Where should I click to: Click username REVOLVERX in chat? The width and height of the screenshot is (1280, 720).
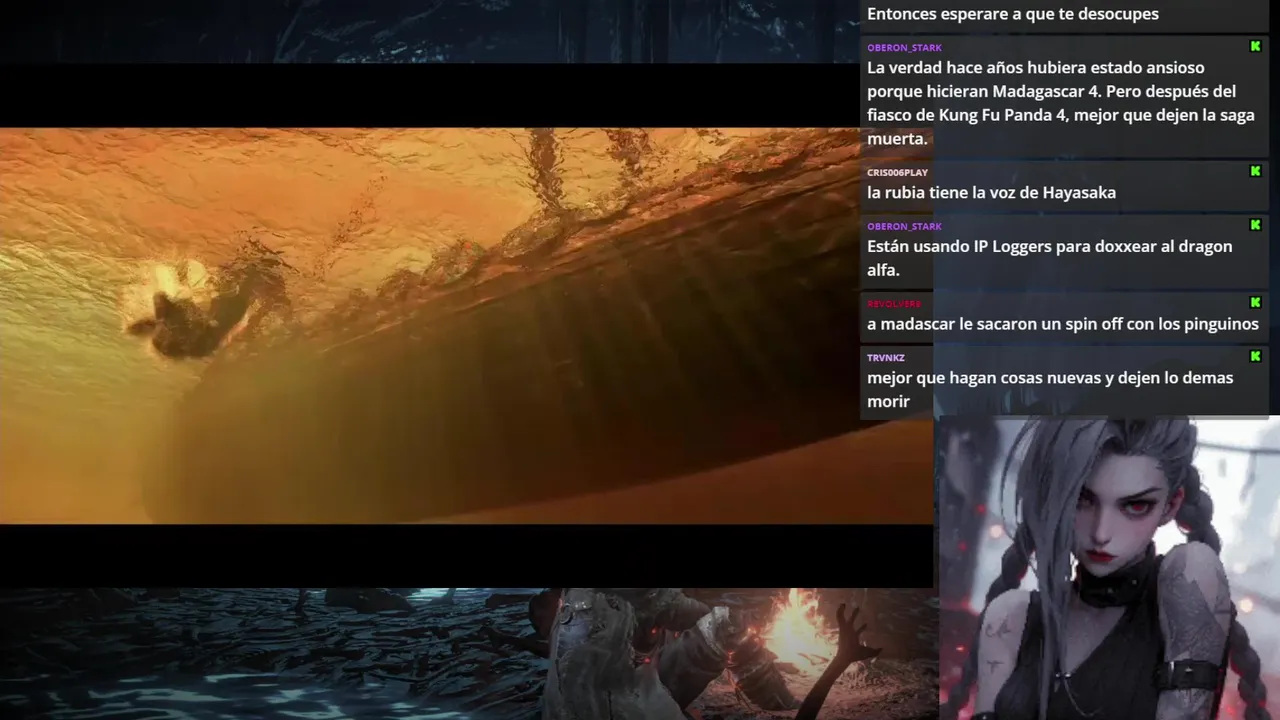pos(894,303)
